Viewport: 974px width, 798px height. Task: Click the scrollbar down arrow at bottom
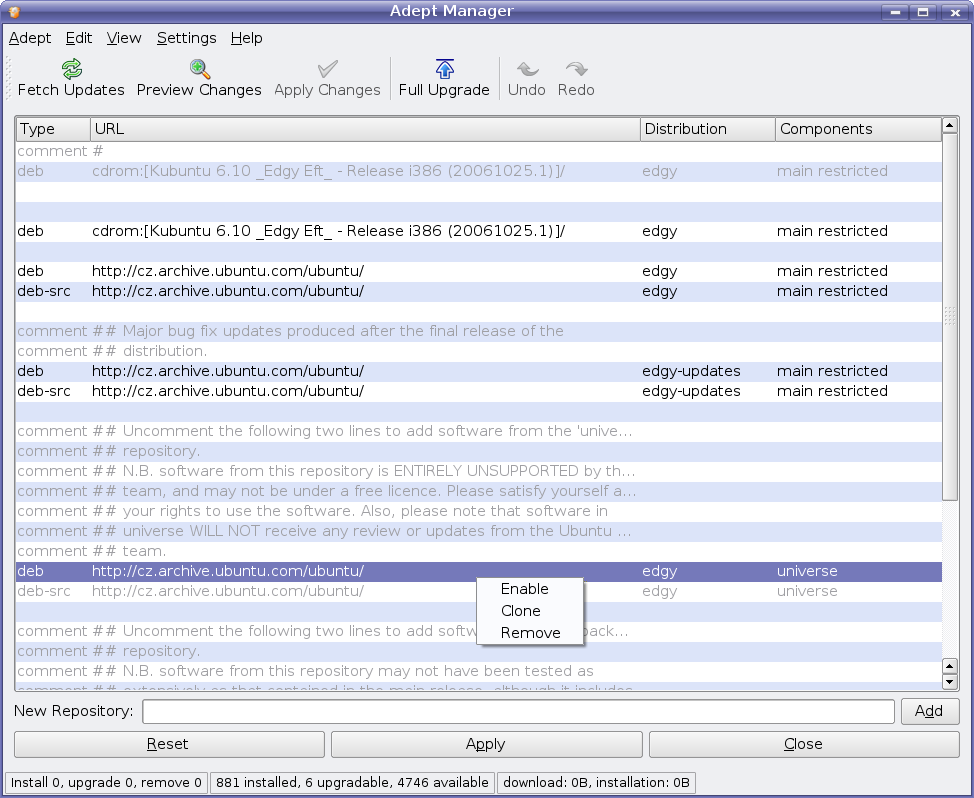coord(950,682)
